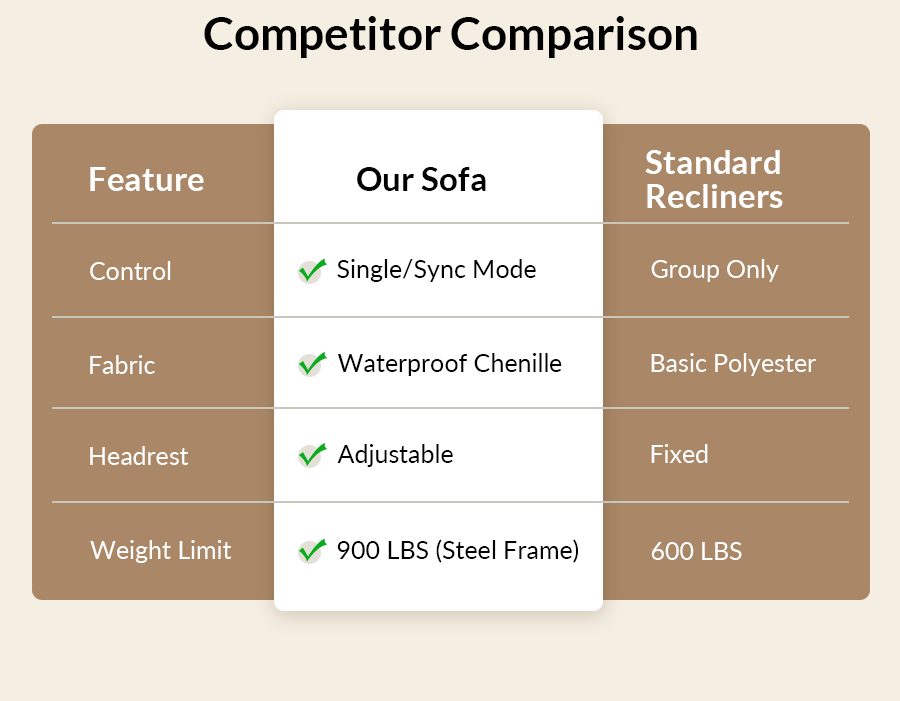Select the Fabric row label

coord(122,365)
